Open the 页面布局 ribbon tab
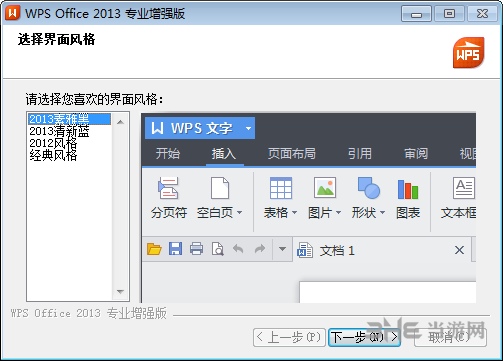Image resolution: width=503 pixels, height=361 pixels. point(292,154)
